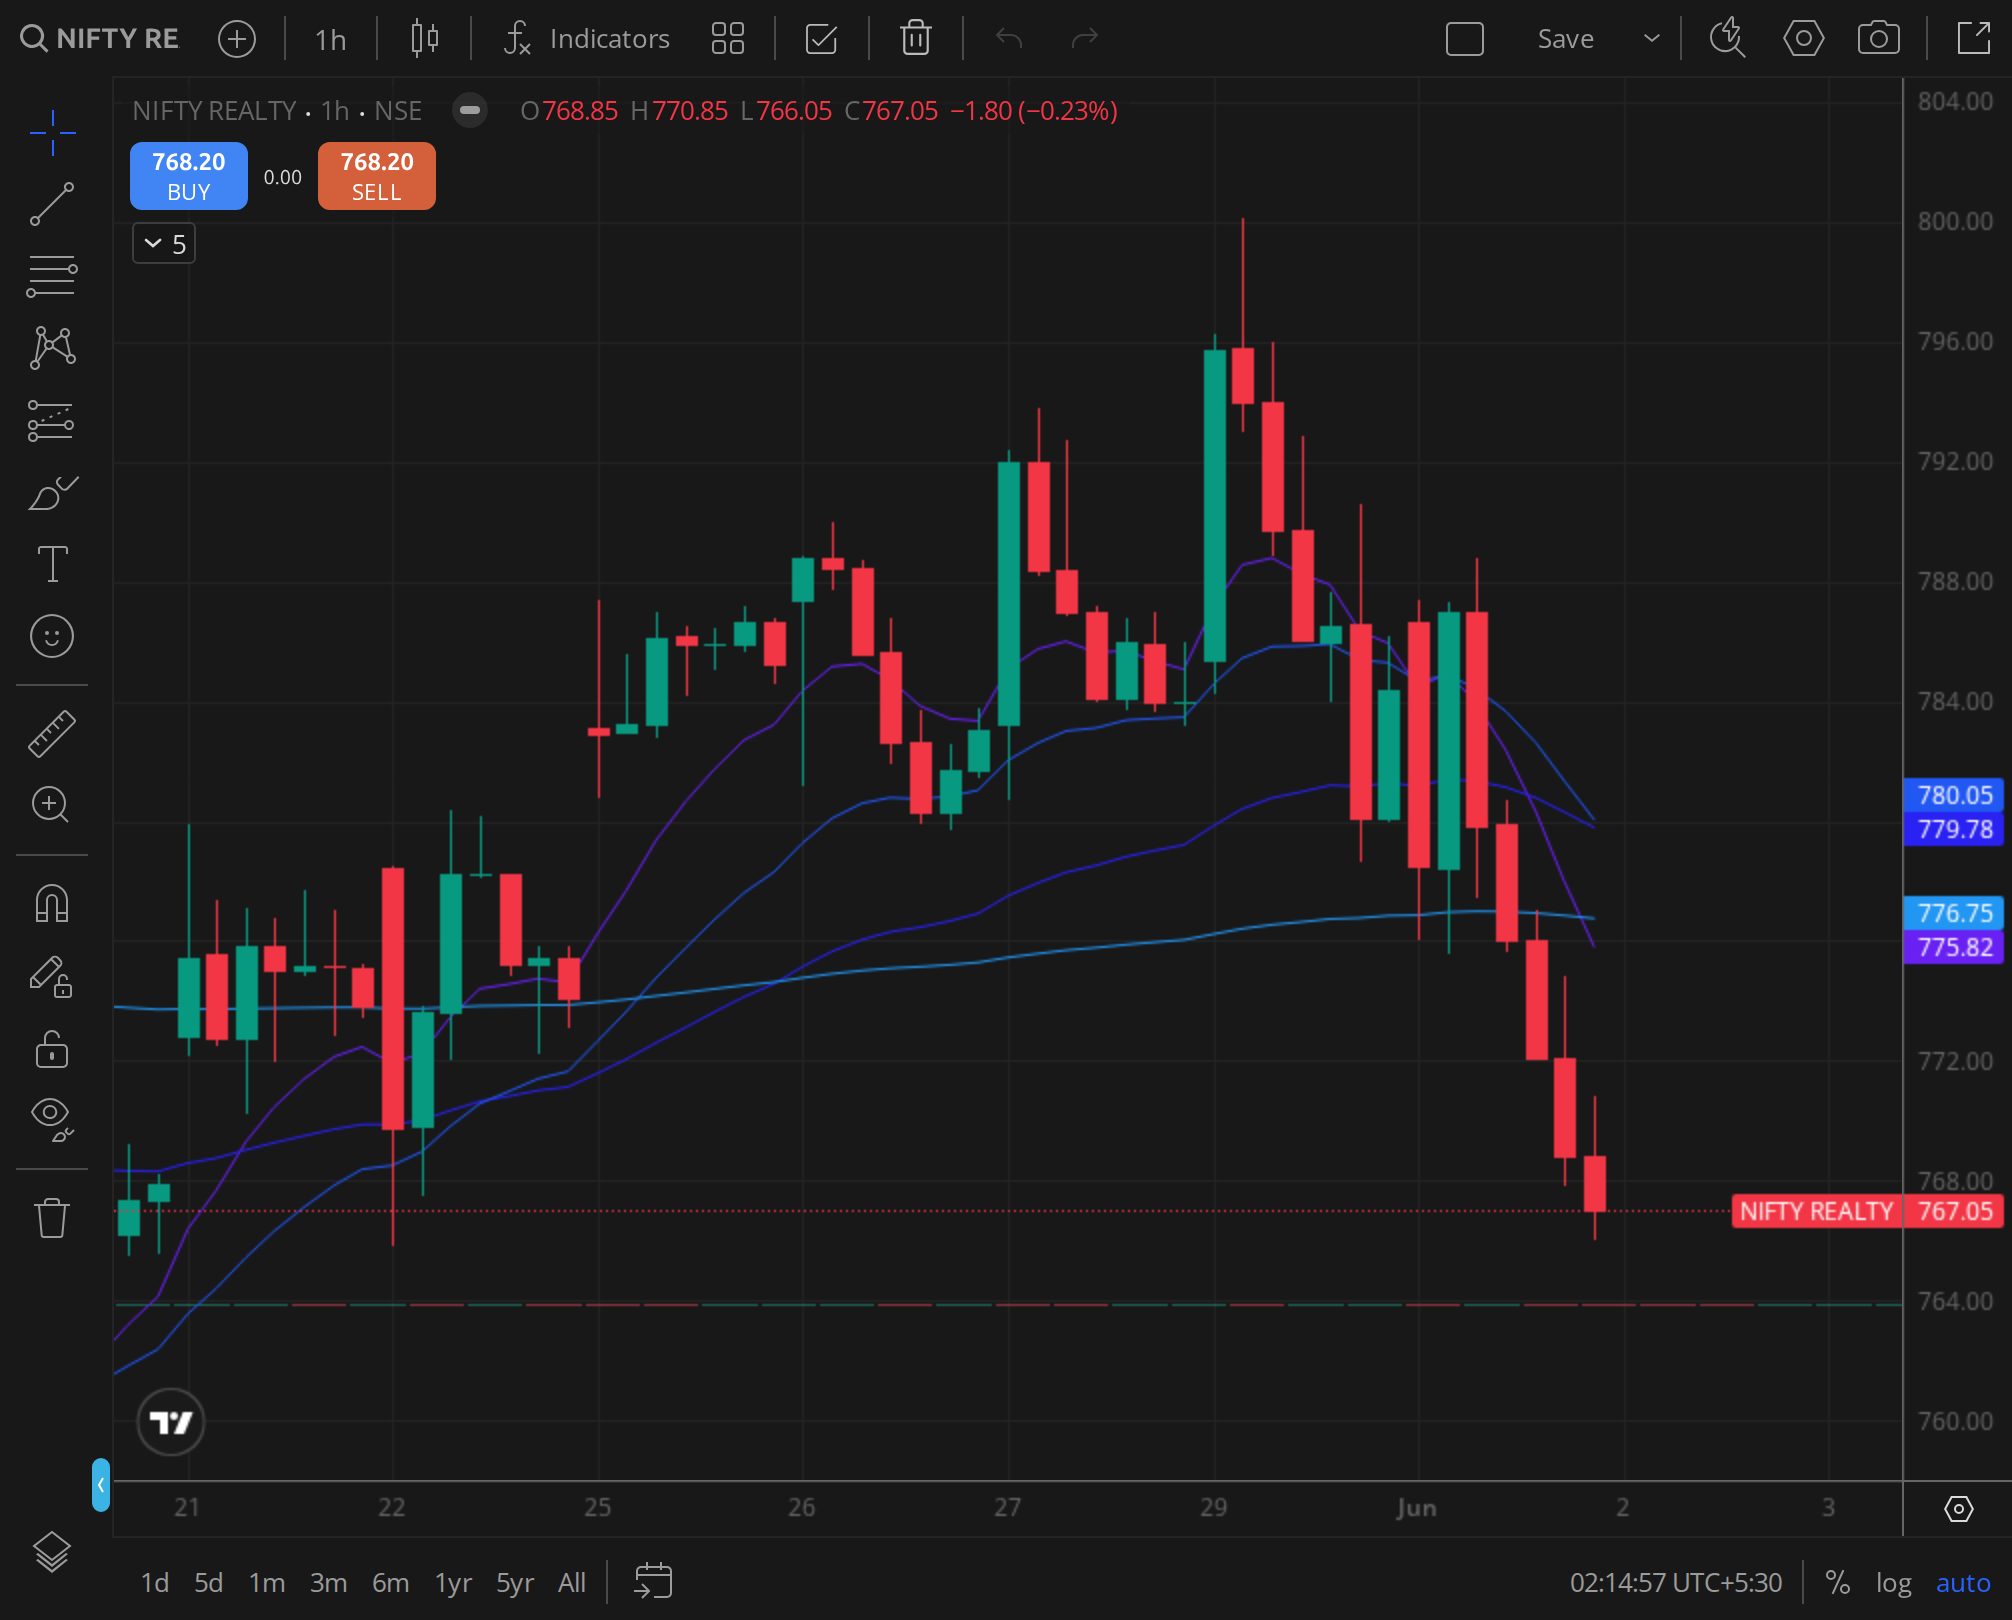Open the checkmark alert tool in toolbar
This screenshot has width=2012, height=1620.
point(821,39)
